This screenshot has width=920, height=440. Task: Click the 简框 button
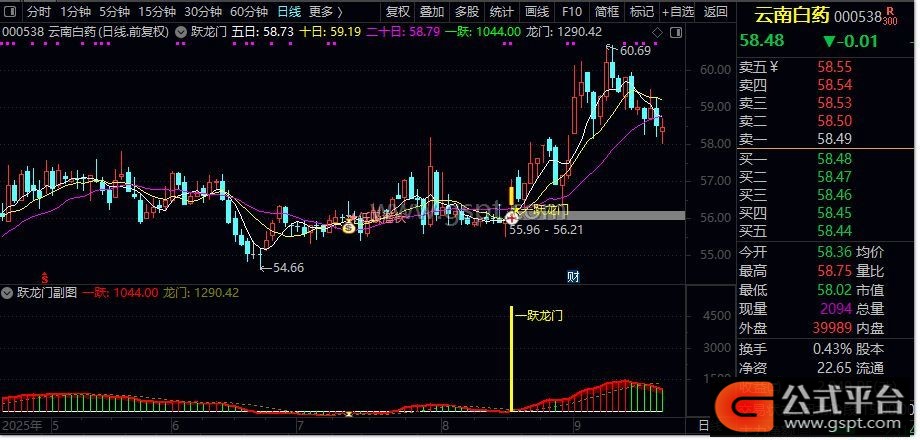coord(606,12)
